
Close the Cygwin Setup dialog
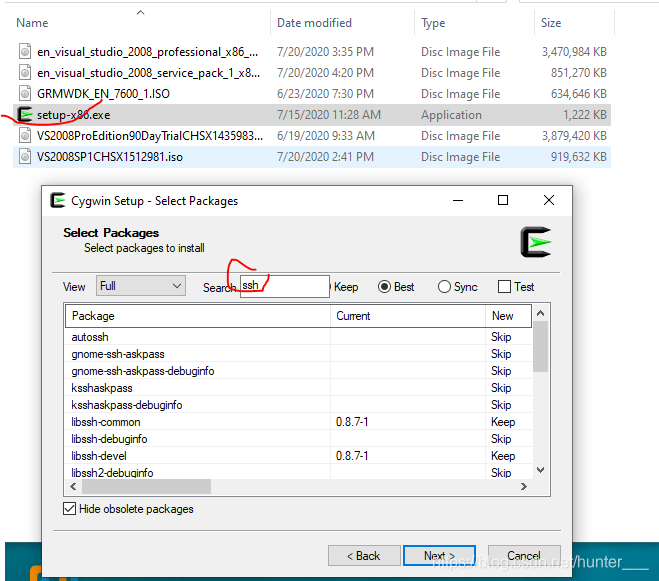[x=548, y=200]
